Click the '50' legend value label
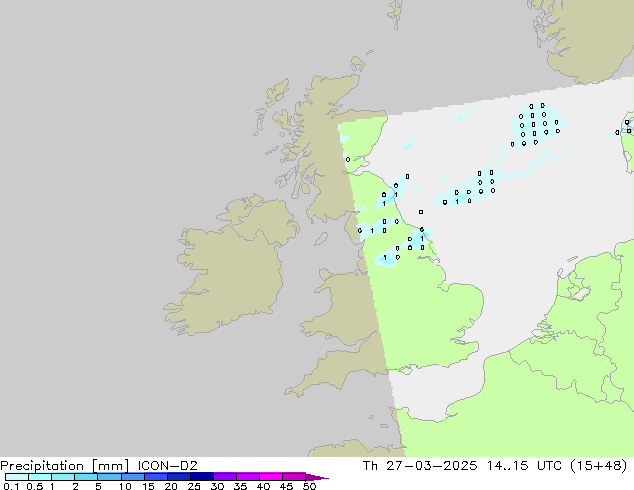 [x=309, y=486]
